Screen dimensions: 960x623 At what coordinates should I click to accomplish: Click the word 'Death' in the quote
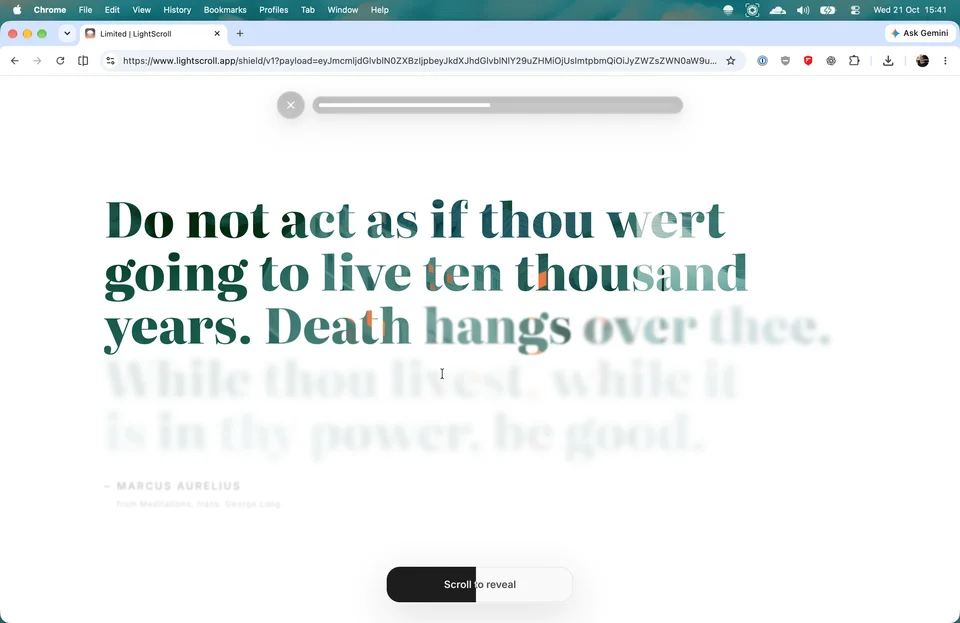pos(338,326)
